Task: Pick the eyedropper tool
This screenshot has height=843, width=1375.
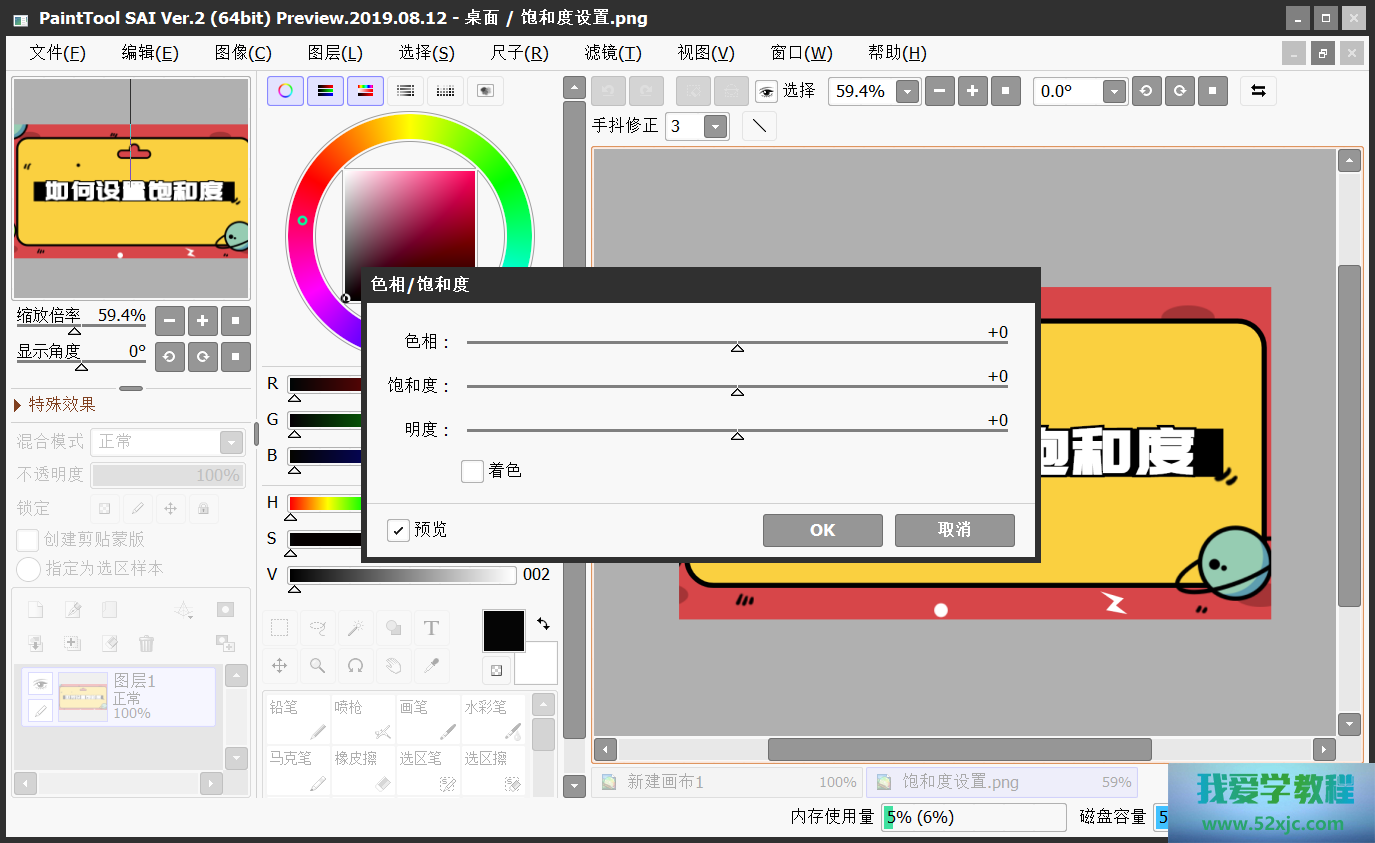Action: (431, 665)
